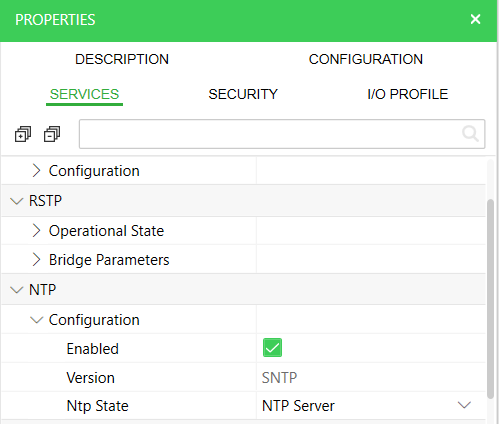499x424 pixels.
Task: Click the Expand All icon
Action: [23, 134]
